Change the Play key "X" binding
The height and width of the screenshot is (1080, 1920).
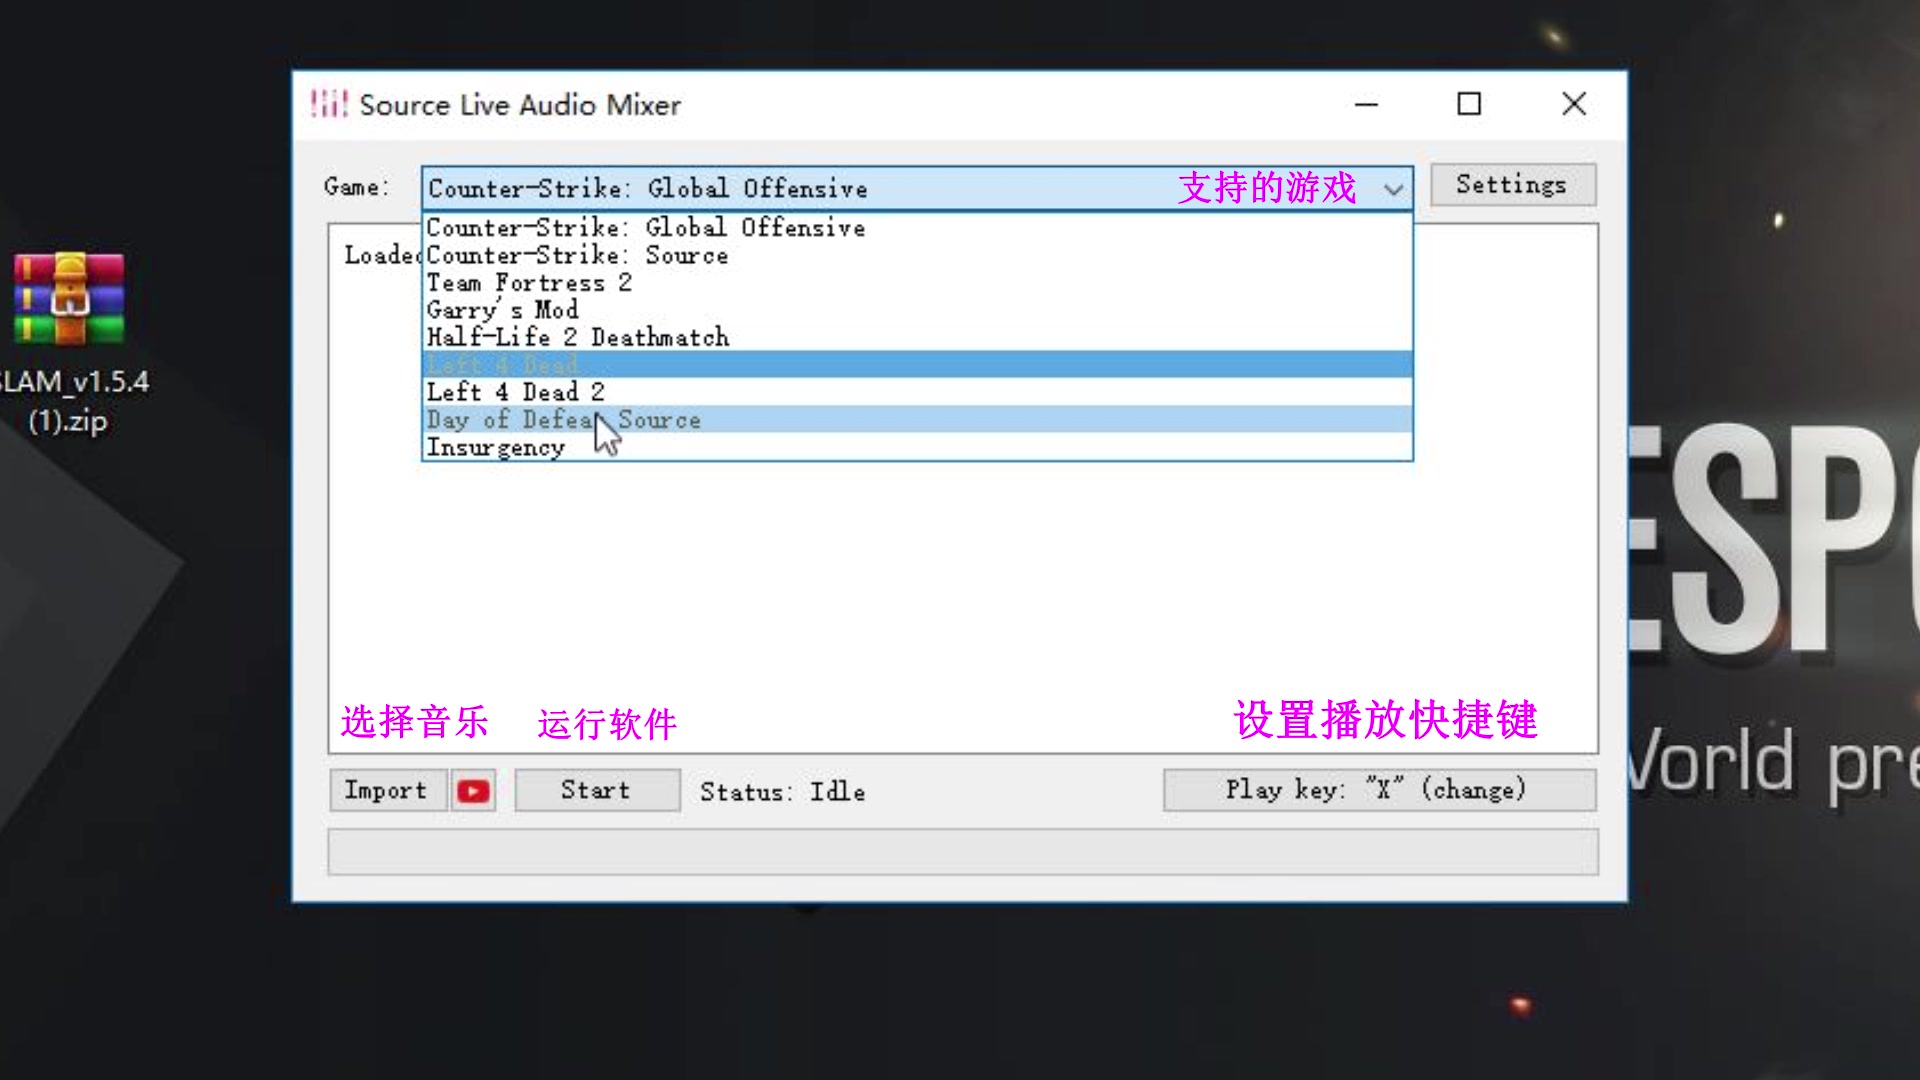click(x=1378, y=790)
